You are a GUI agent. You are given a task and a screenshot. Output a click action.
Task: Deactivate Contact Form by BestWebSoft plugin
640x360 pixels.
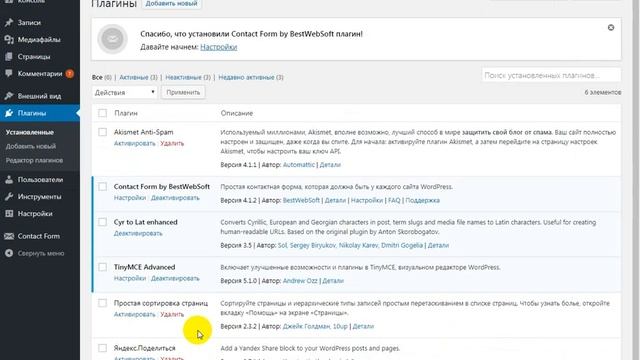[175, 198]
